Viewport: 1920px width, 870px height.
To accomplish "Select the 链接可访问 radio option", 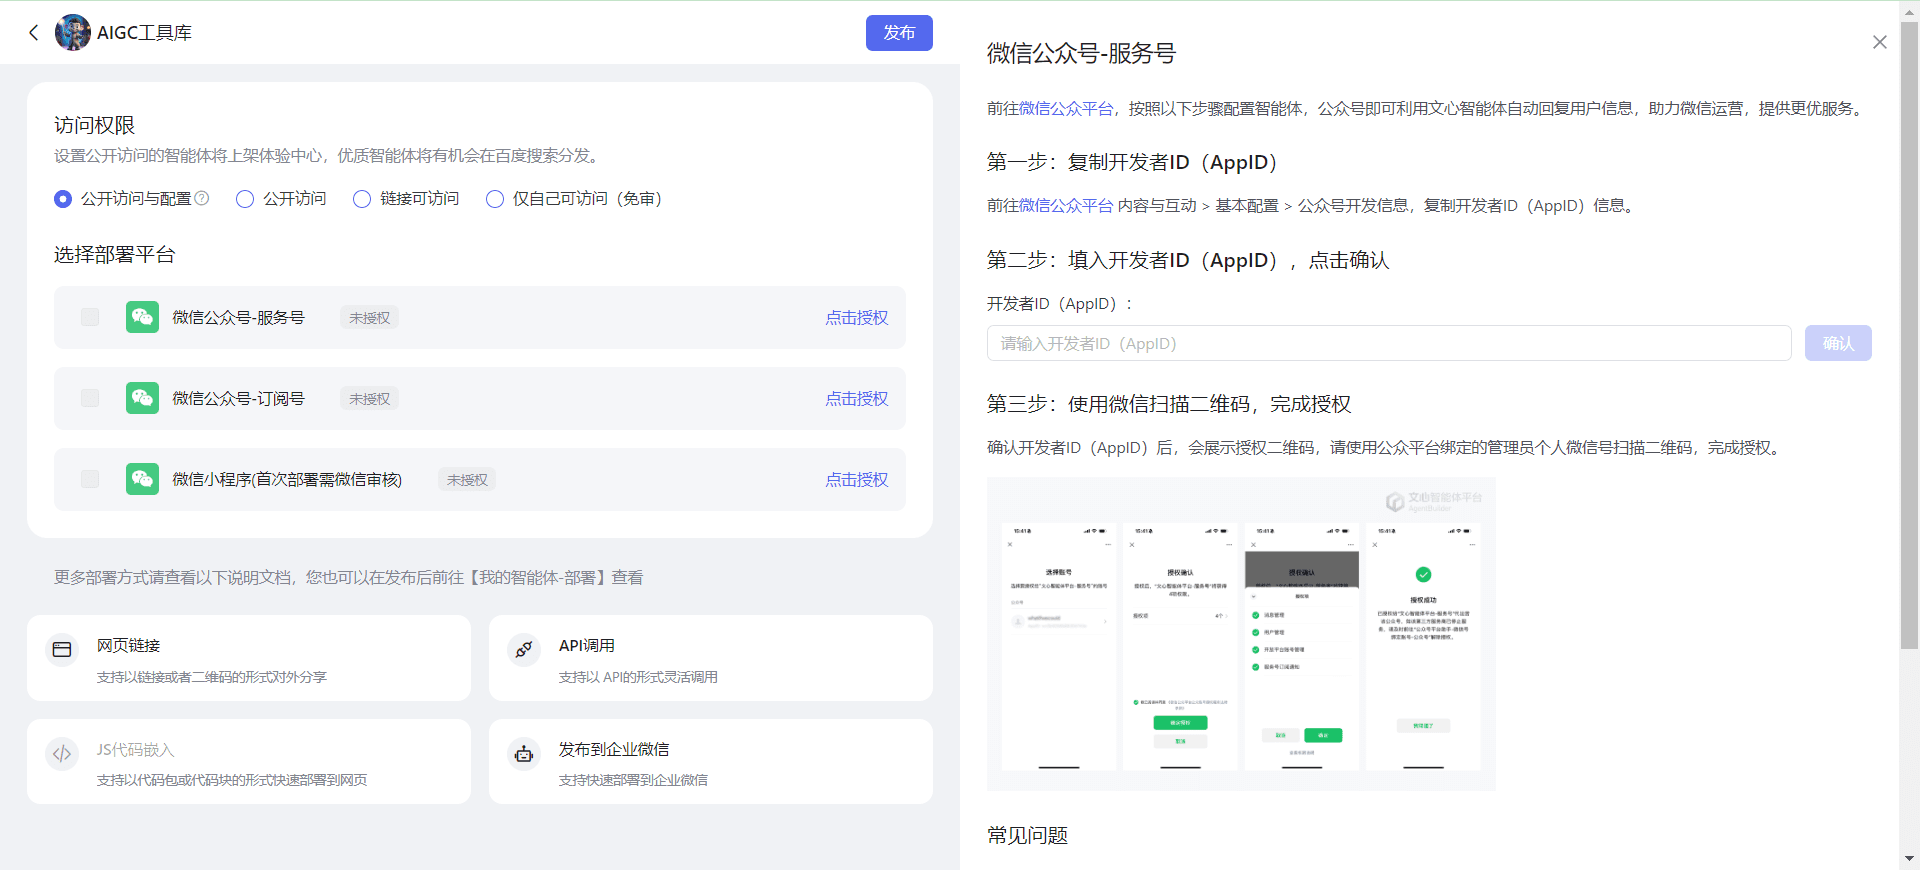I will [362, 199].
